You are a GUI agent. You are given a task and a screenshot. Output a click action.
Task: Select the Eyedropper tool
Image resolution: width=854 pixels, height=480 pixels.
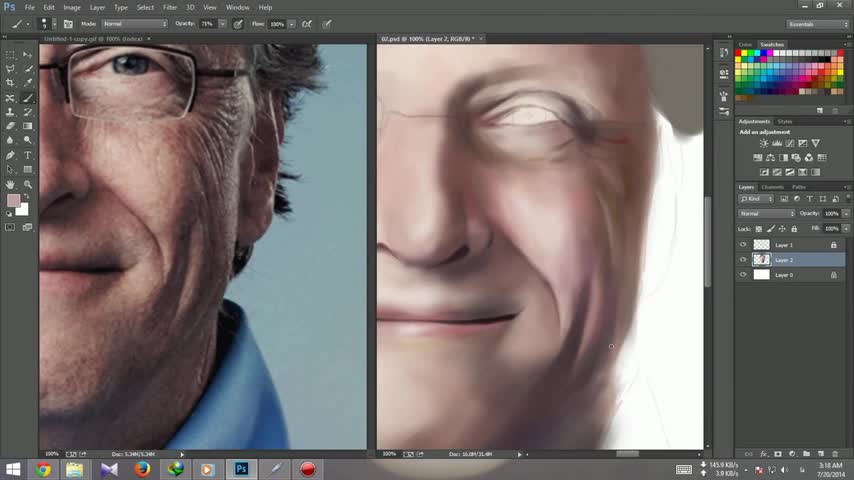[28, 83]
